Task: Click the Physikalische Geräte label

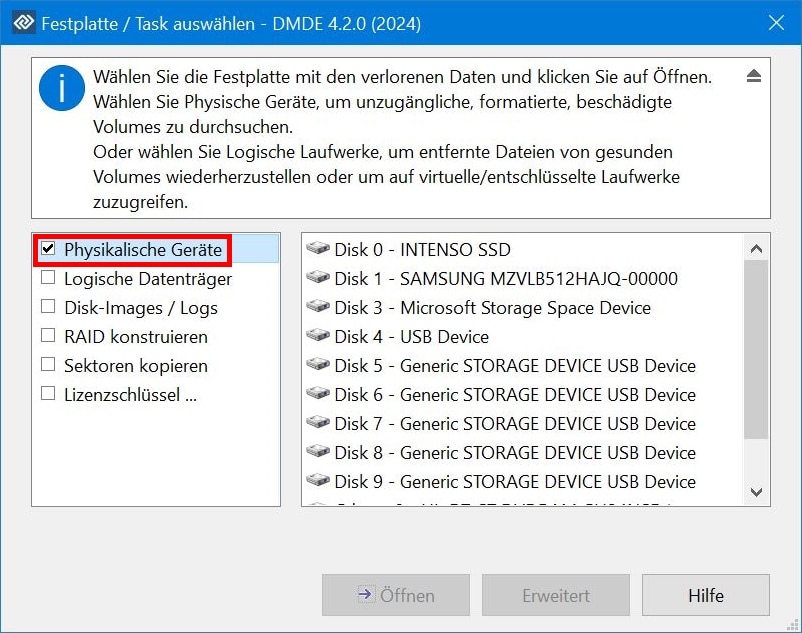Action: coord(143,250)
